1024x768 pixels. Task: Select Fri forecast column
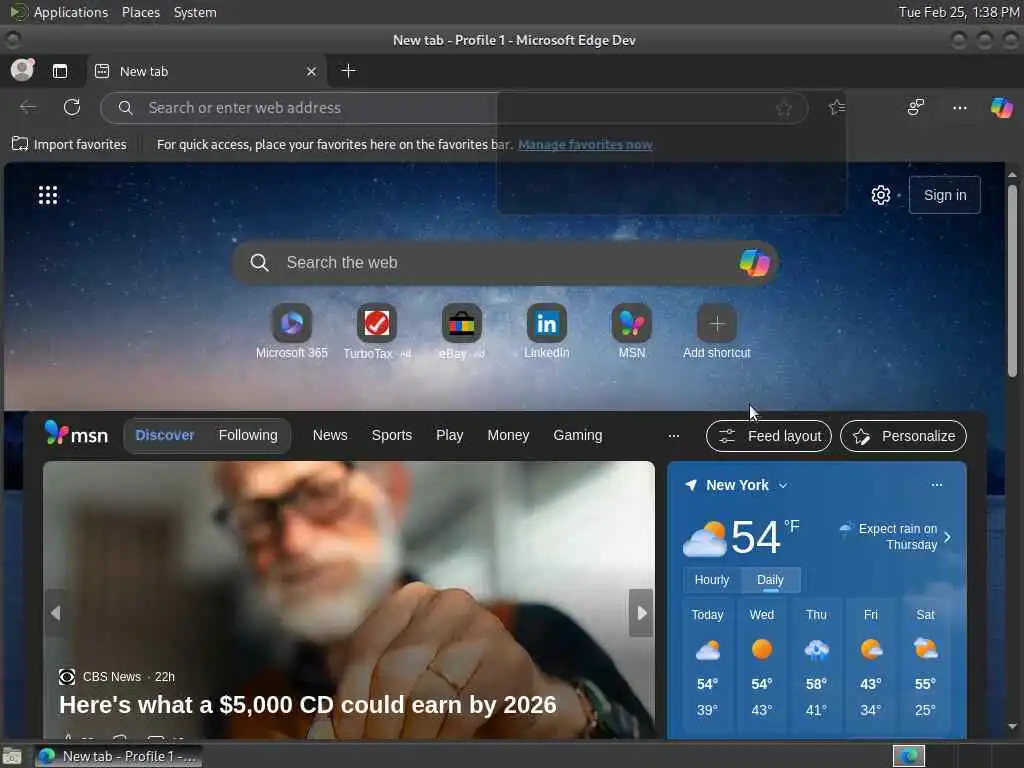(871, 662)
